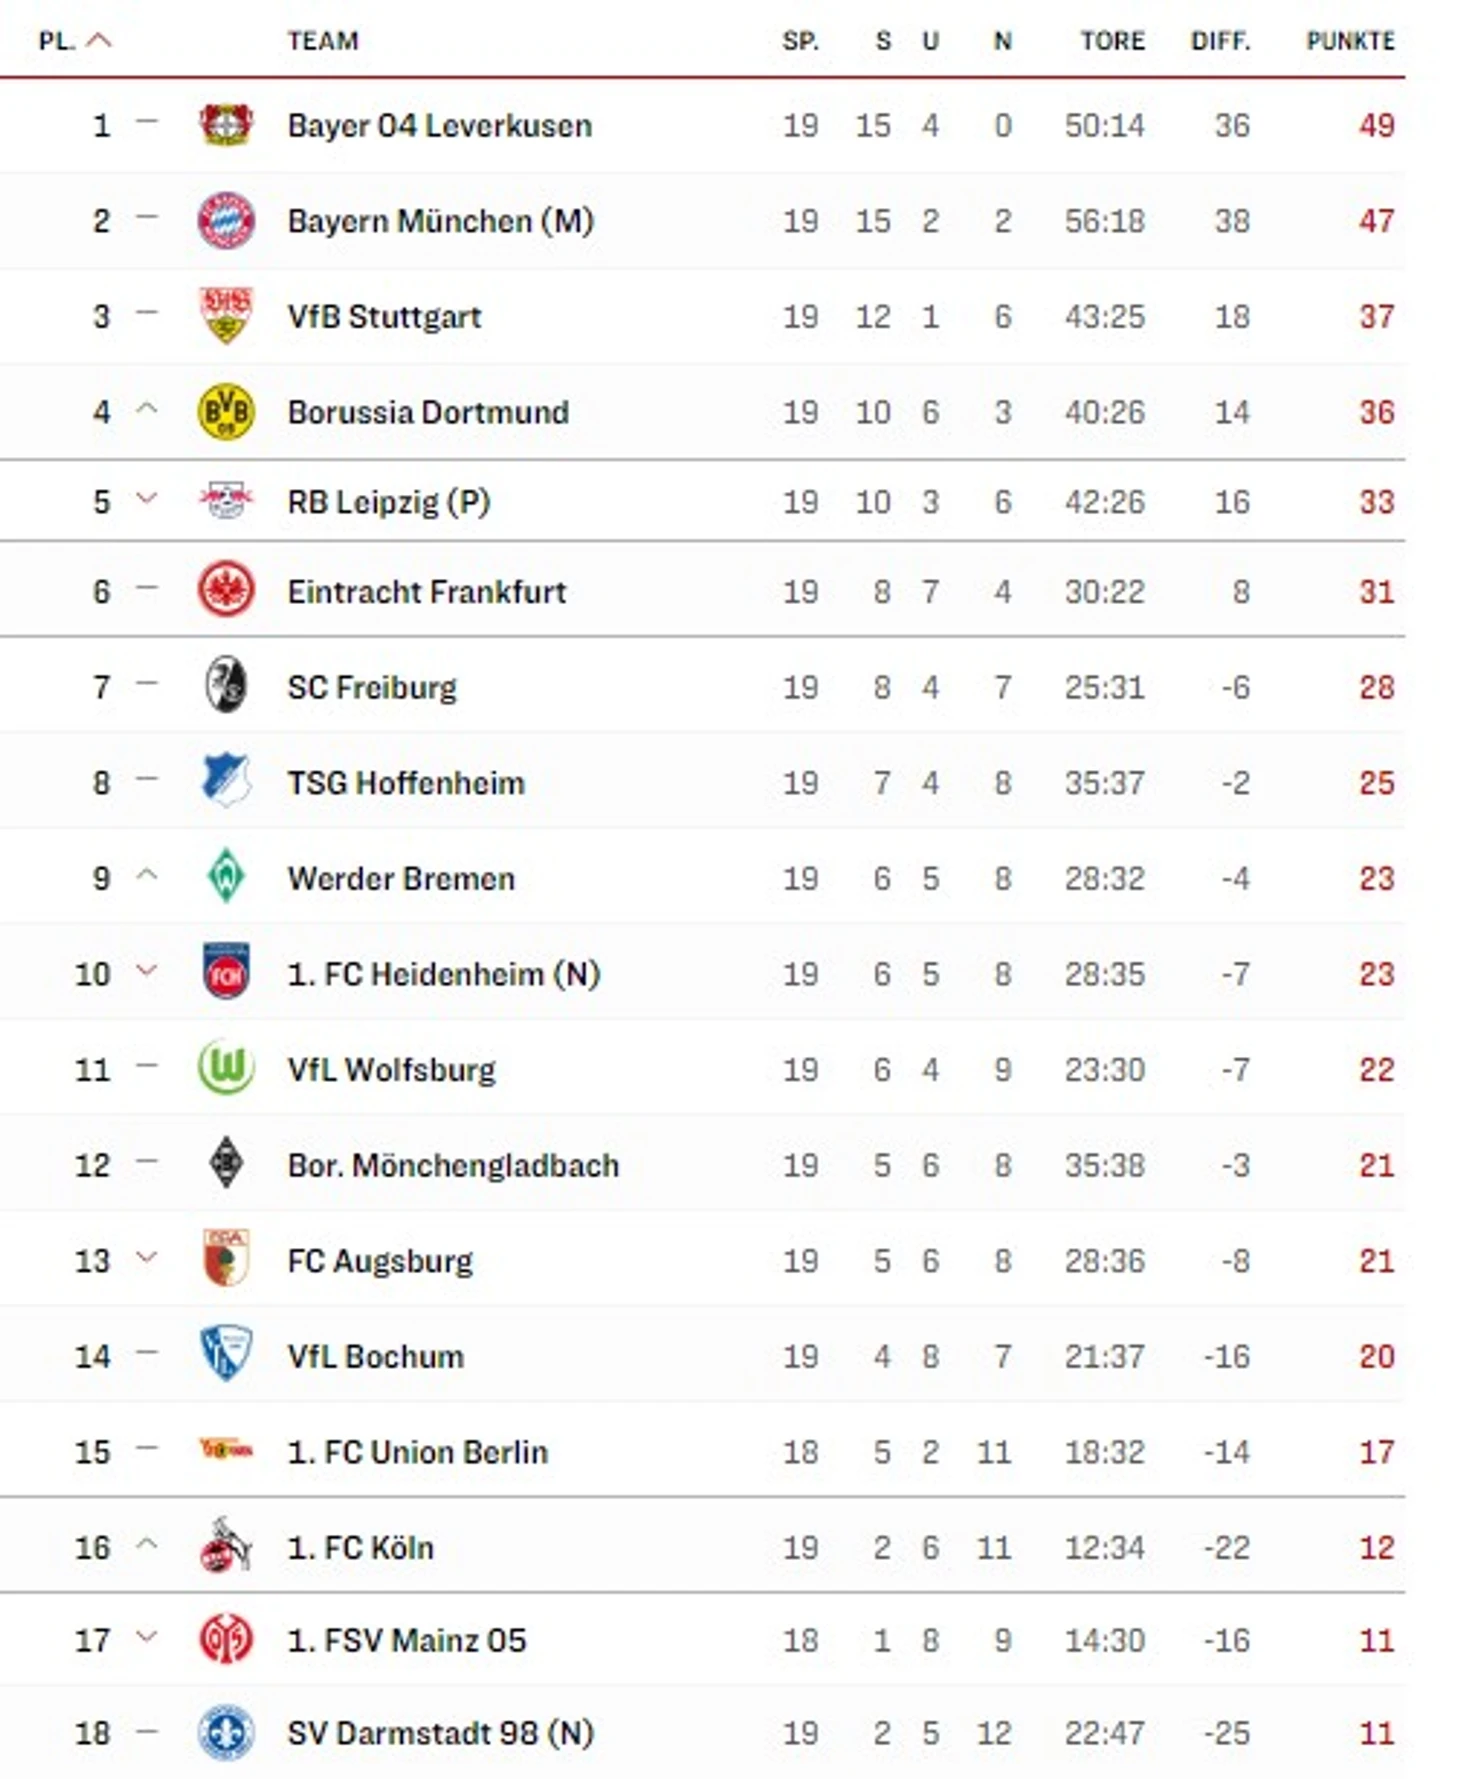Click the SV Darmstadt 98 lily logo
1460x1779 pixels.
[x=226, y=1733]
